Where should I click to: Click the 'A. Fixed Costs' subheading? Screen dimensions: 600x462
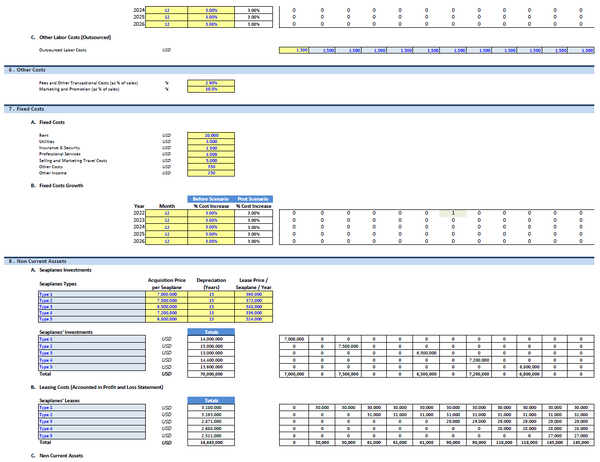point(48,122)
